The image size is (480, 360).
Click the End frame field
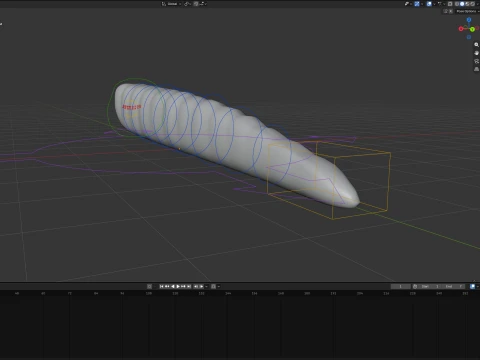pyautogui.click(x=453, y=286)
